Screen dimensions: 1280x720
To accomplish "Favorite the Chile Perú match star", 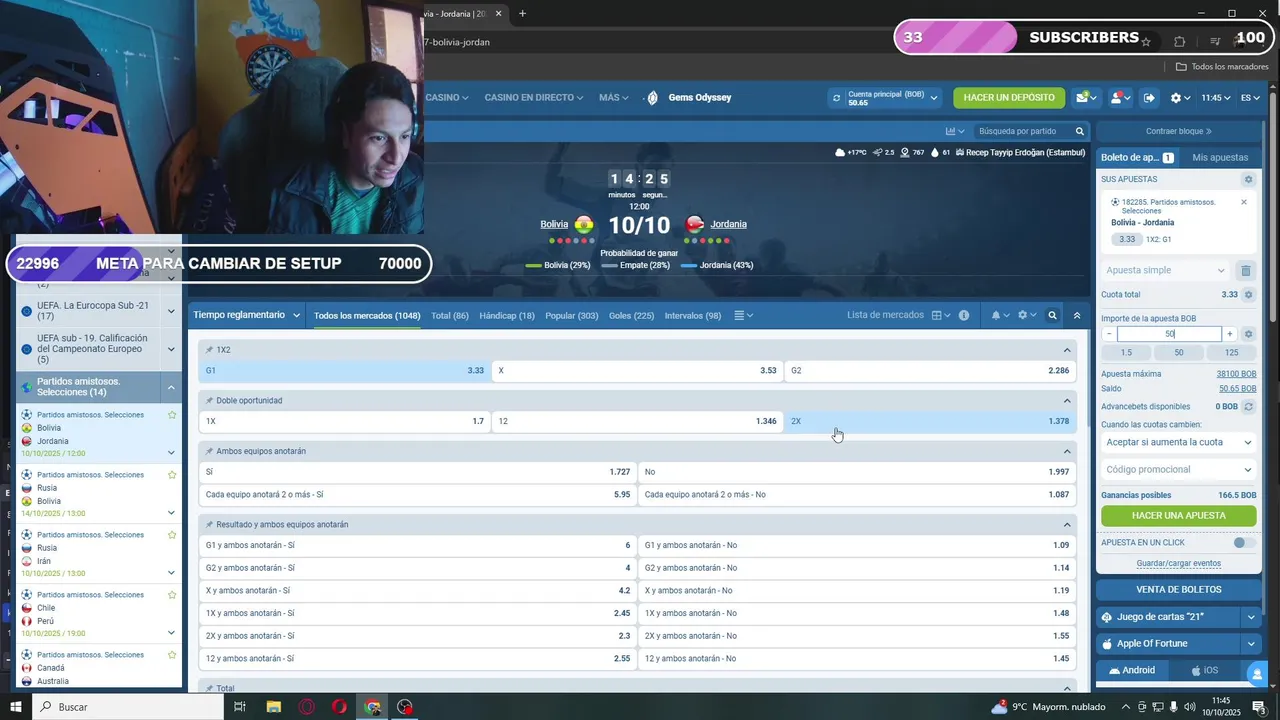I will (172, 594).
